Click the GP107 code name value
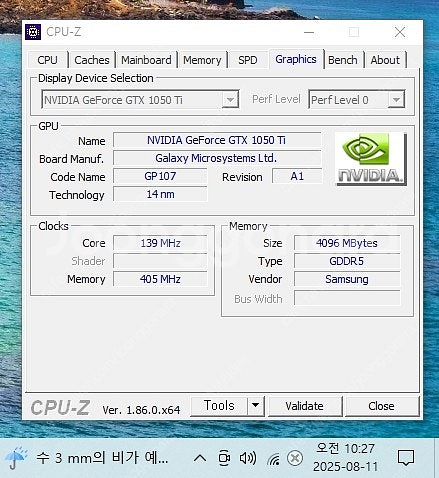Image resolution: width=439 pixels, height=478 pixels. [160, 176]
